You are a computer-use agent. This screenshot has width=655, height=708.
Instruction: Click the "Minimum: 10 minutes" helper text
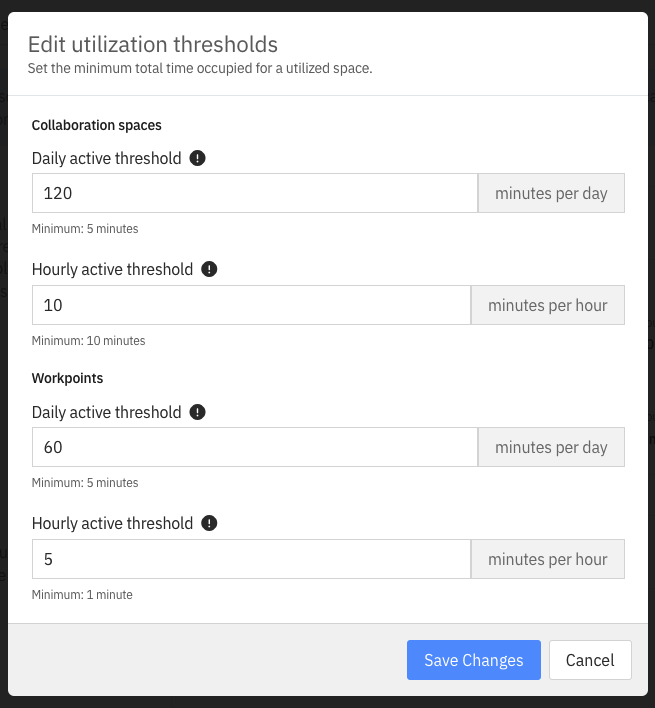[x=88, y=340]
